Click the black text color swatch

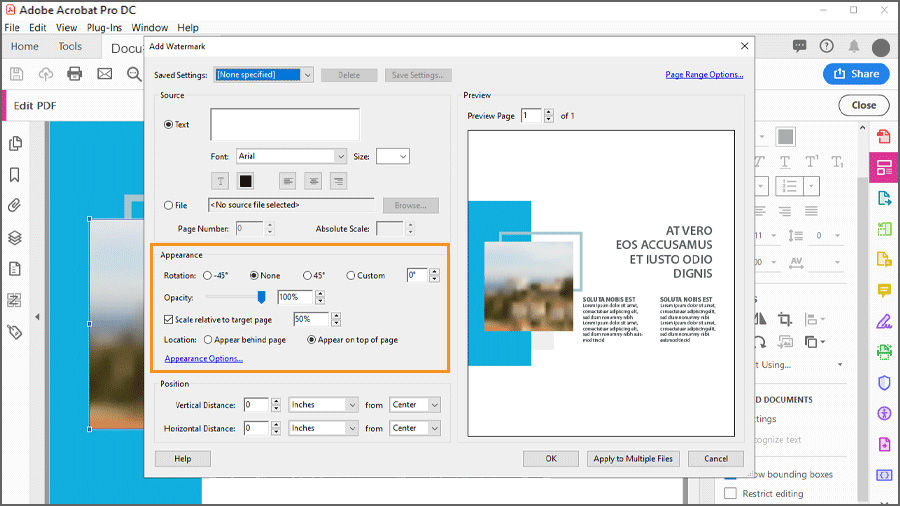(x=245, y=181)
